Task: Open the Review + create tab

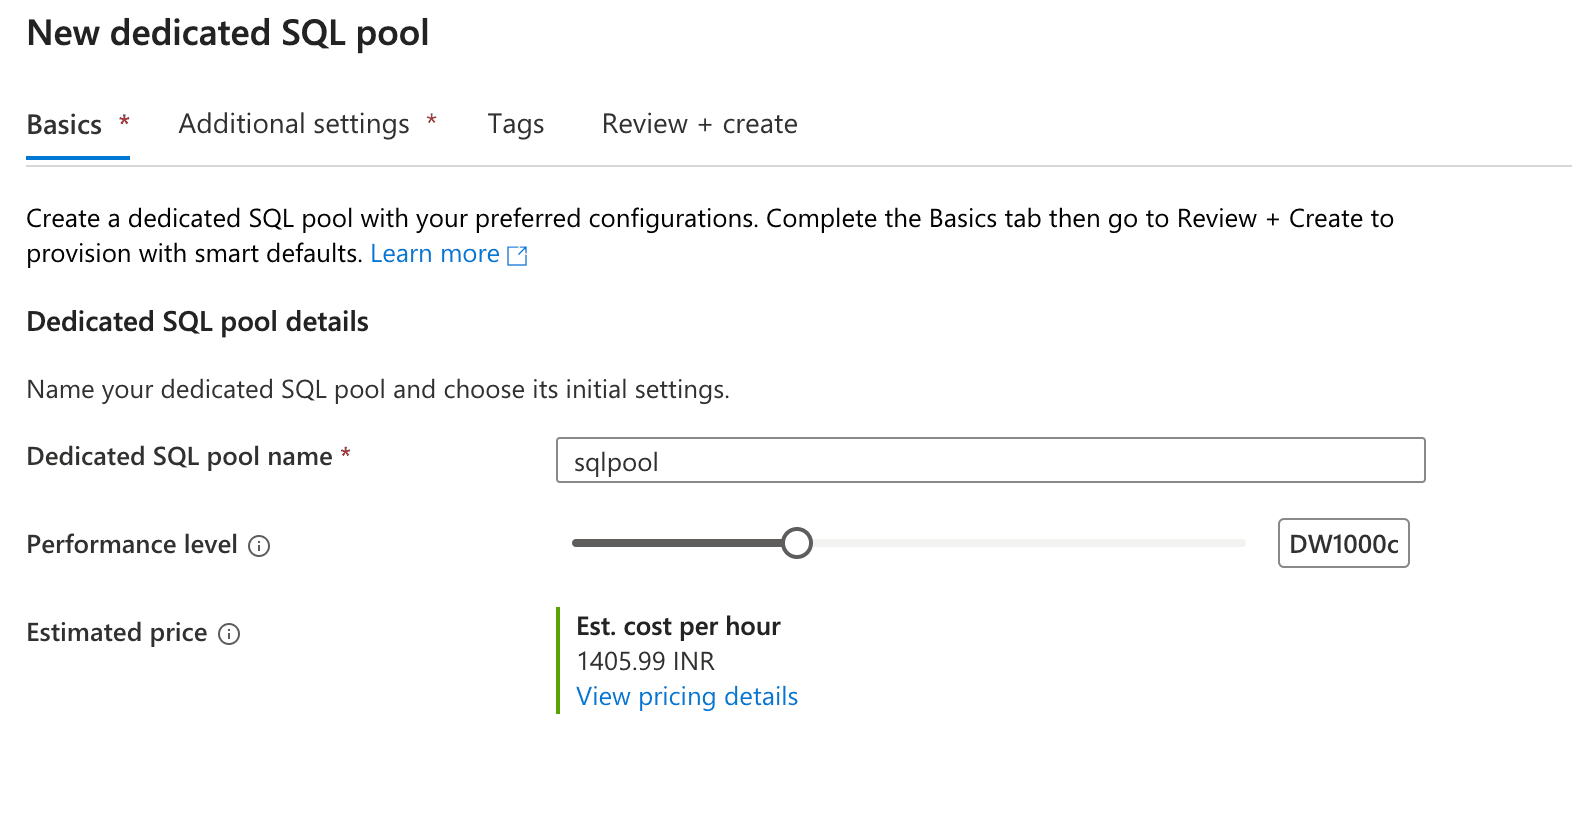Action: click(x=699, y=125)
